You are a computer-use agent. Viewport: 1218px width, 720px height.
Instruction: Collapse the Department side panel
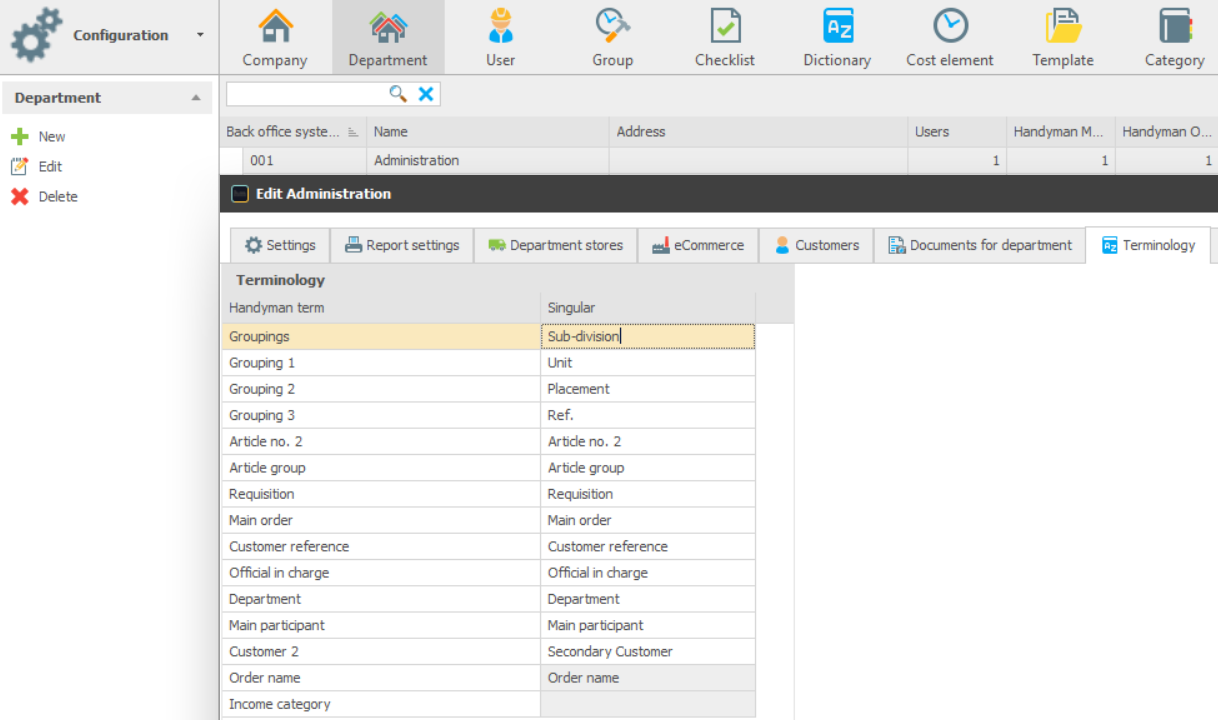(x=196, y=98)
